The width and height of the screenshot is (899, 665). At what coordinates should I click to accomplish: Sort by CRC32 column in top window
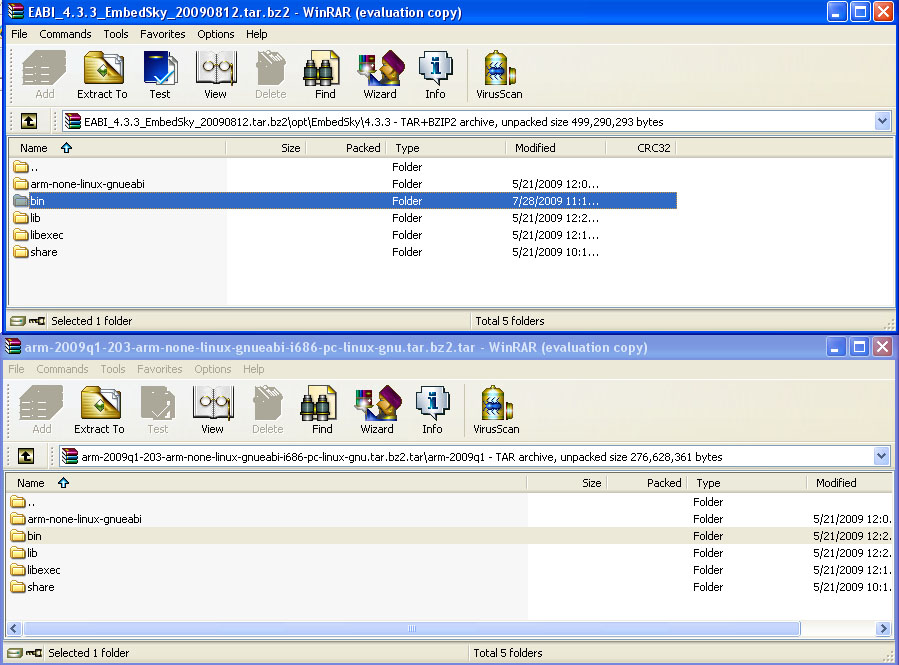tap(641, 148)
